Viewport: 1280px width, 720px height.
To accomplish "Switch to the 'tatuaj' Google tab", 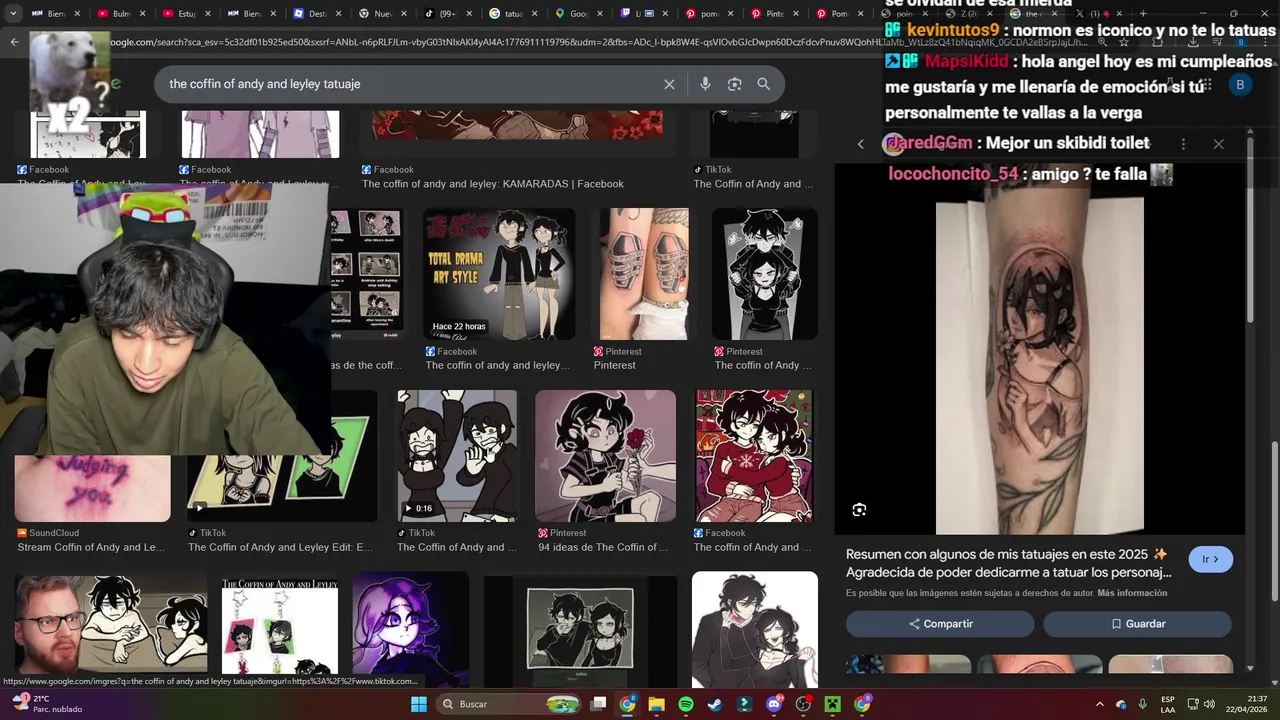I will tap(513, 14).
